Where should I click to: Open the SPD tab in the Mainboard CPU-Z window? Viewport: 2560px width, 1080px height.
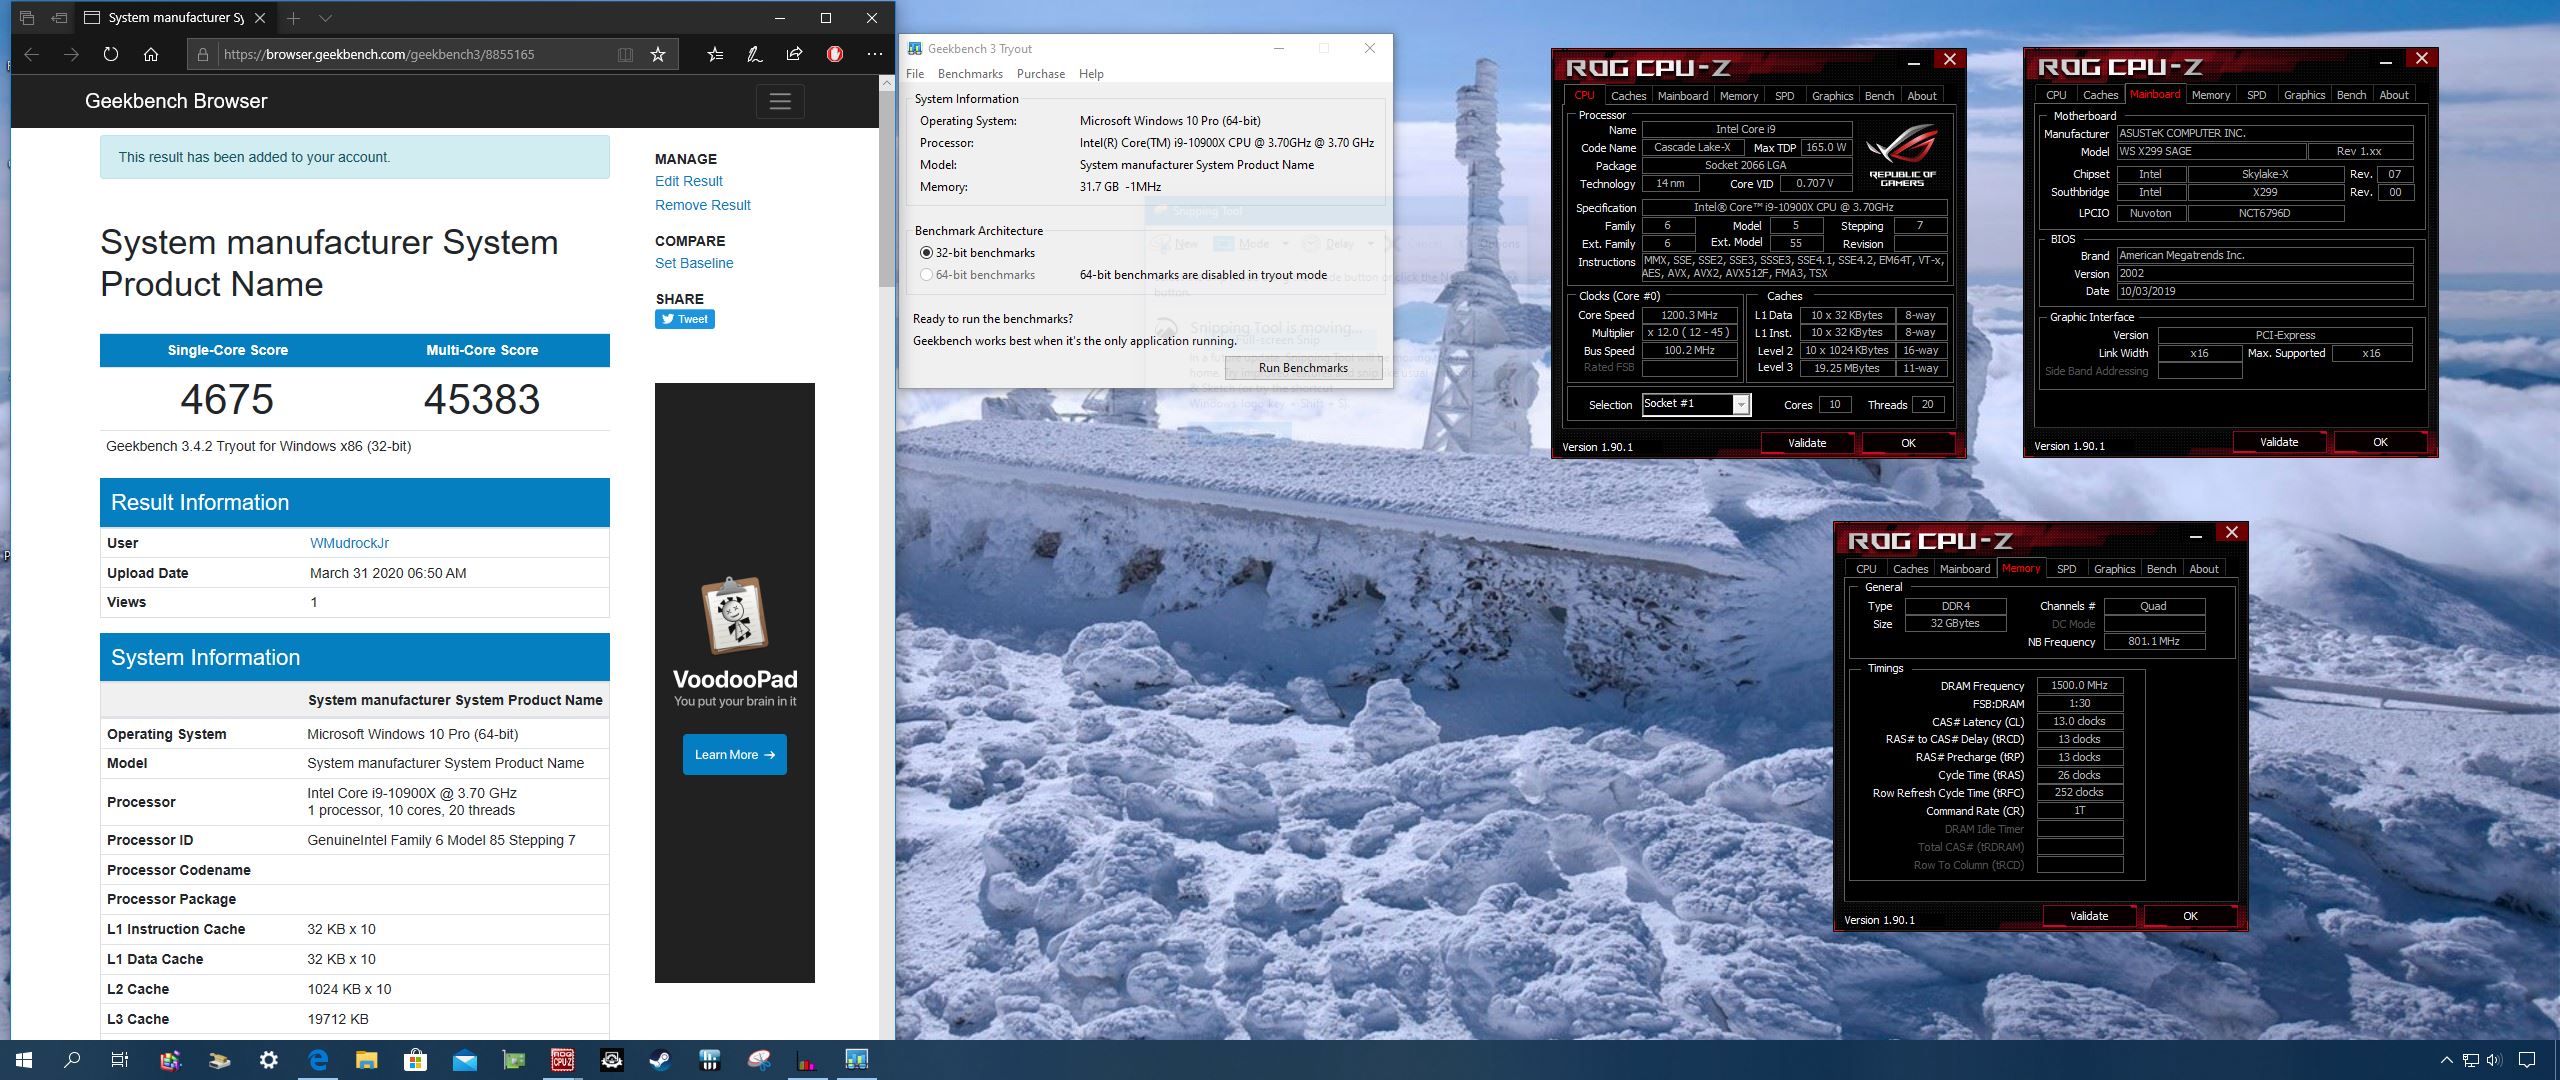point(2257,95)
